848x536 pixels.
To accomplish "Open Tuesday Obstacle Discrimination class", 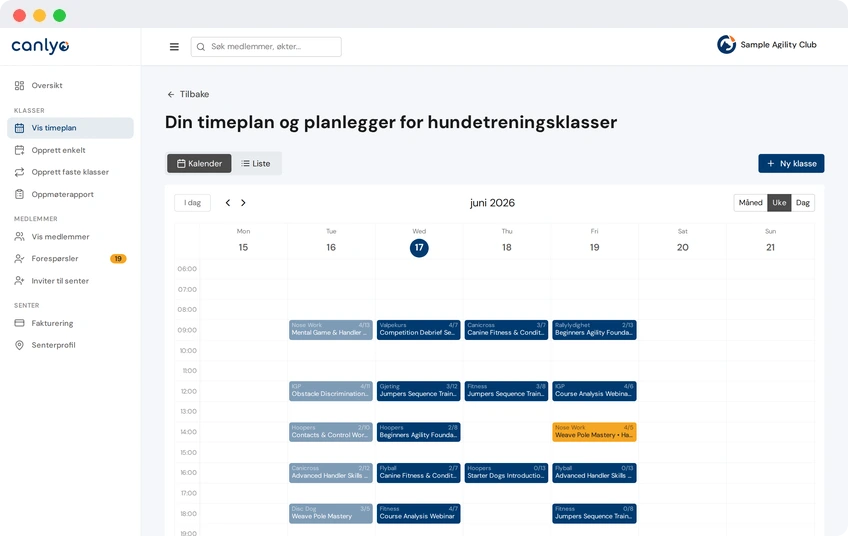I will [331, 391].
